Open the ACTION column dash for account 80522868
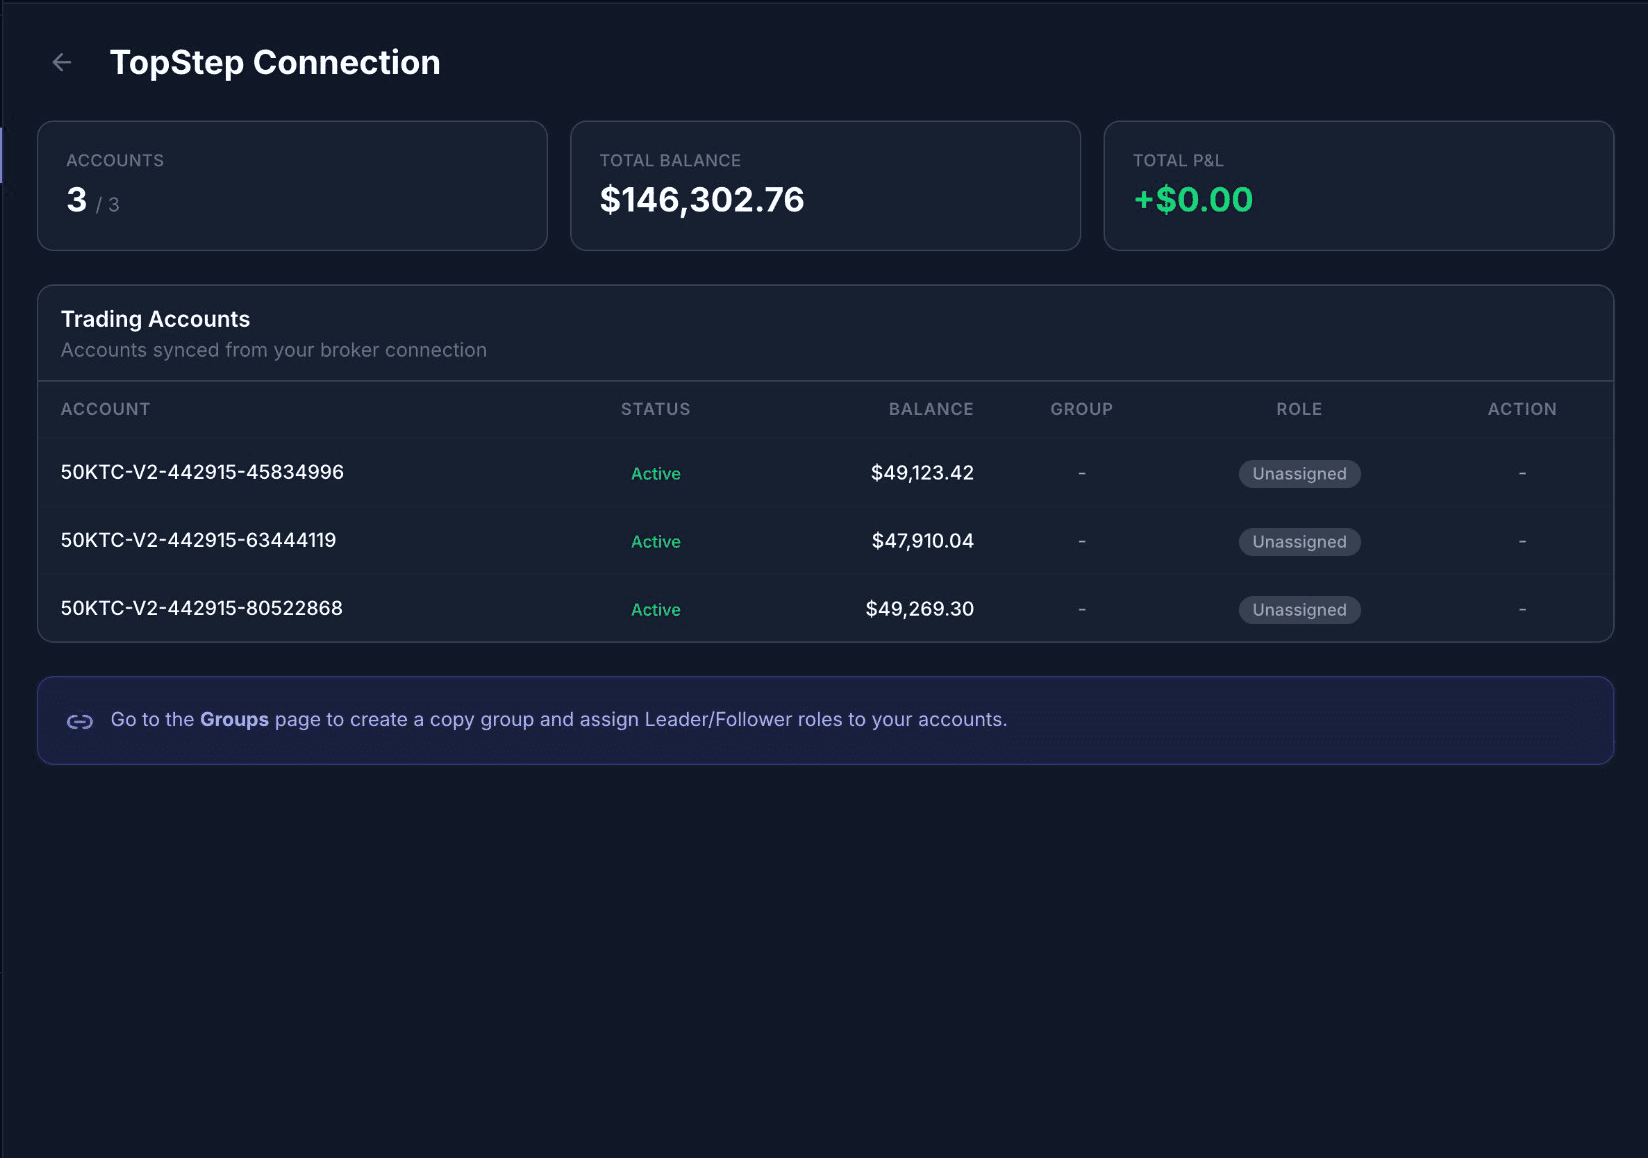The height and width of the screenshot is (1158, 1648). pyautogui.click(x=1522, y=609)
